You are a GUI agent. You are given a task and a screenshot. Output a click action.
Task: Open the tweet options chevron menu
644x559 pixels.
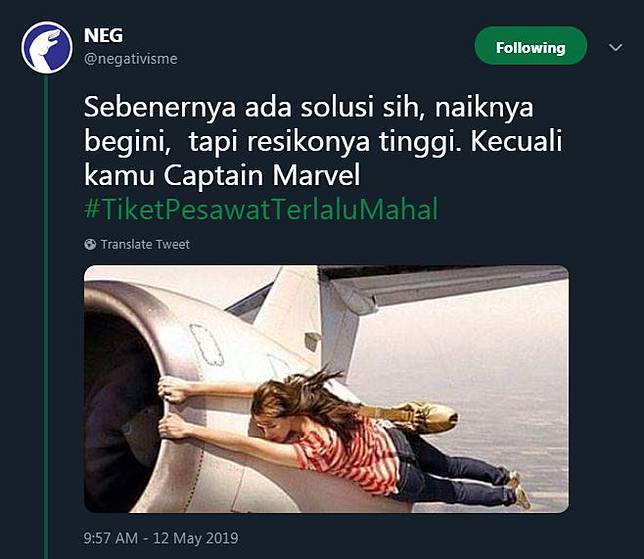coord(616,47)
